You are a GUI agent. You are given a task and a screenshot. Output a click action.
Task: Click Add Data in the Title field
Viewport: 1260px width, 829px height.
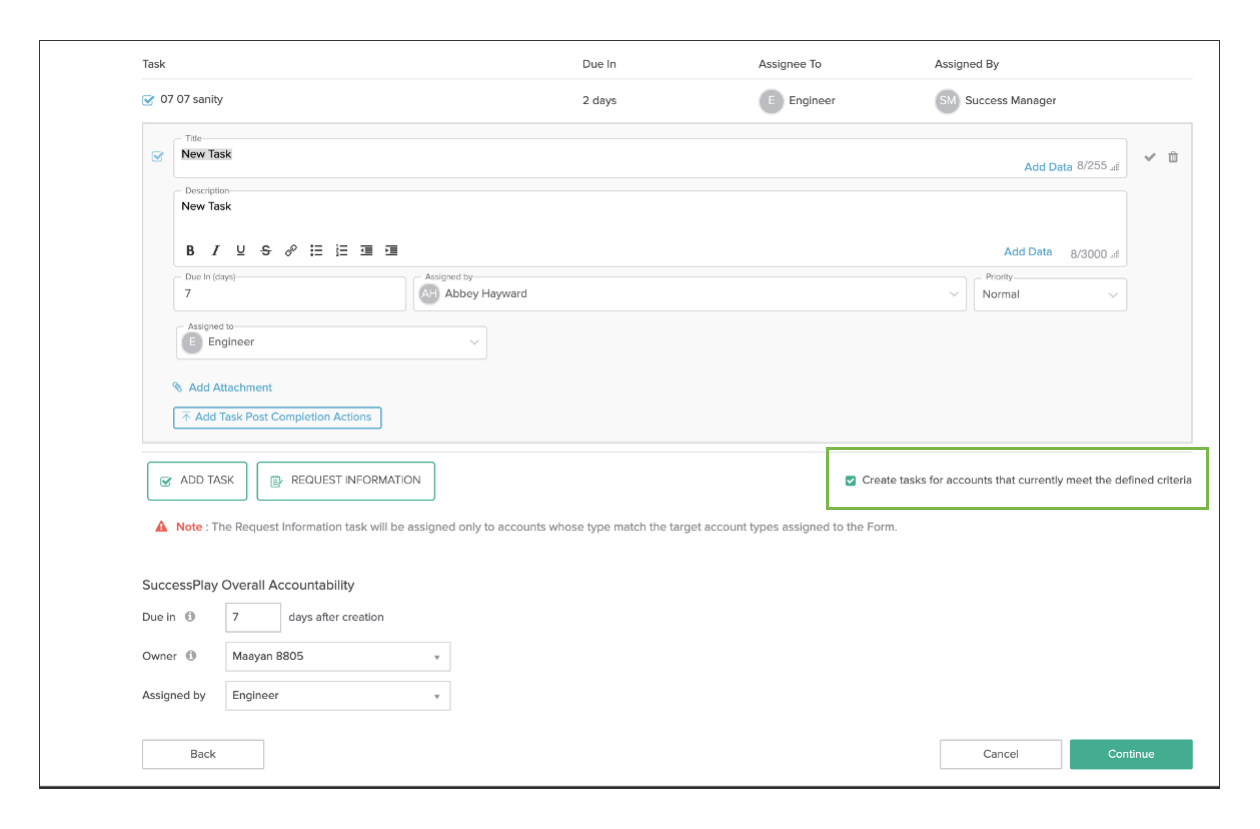tap(1048, 167)
